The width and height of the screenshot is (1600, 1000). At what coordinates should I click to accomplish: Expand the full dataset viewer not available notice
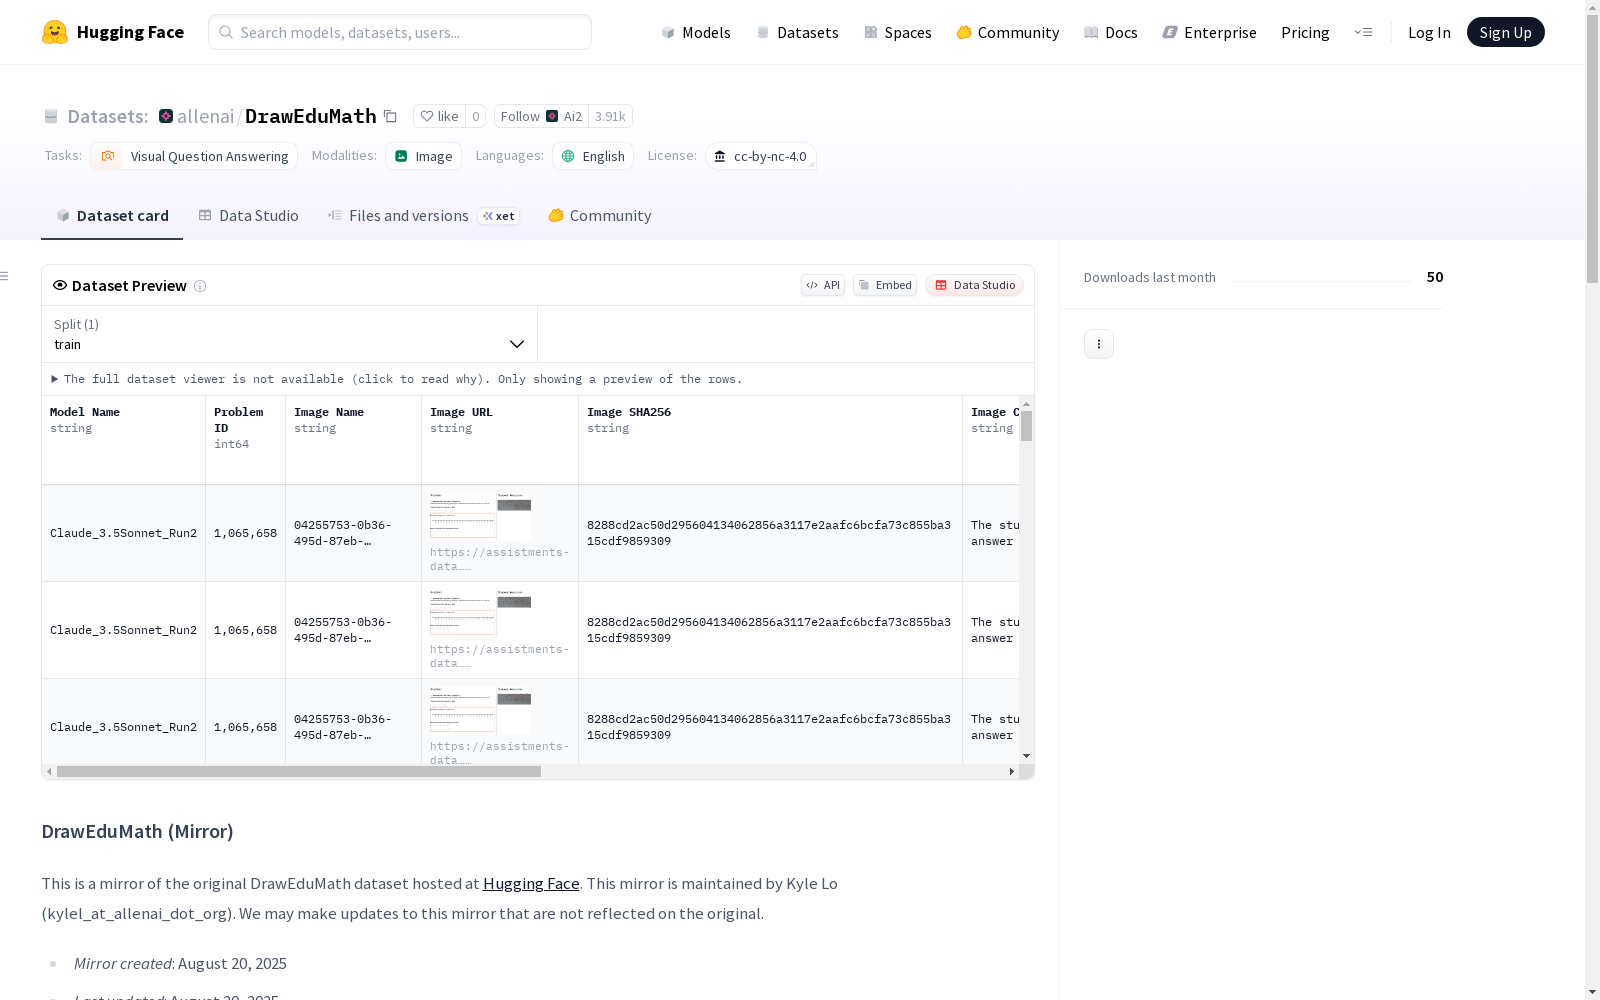pos(397,379)
